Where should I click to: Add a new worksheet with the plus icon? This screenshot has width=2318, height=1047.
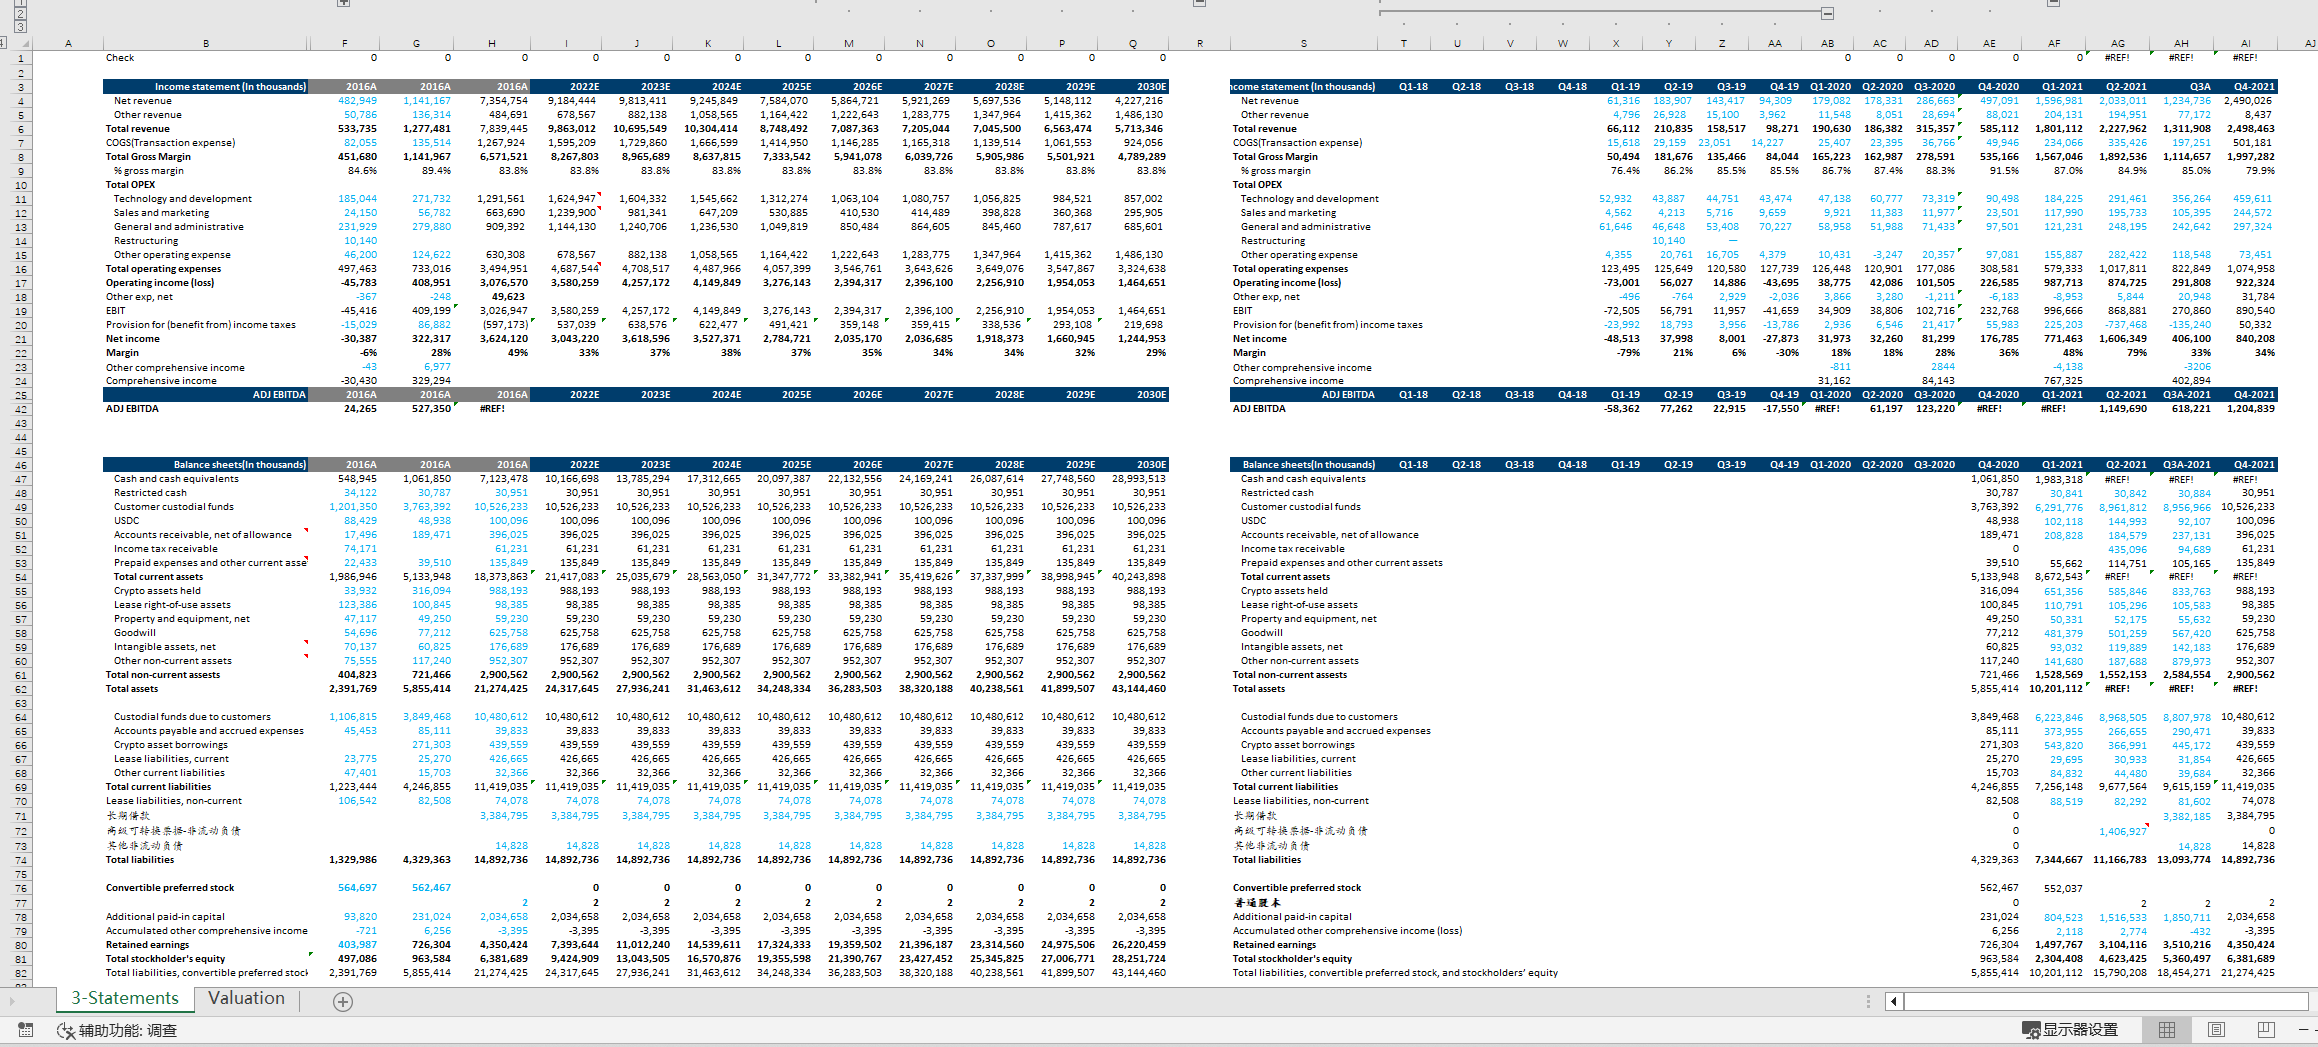pos(342,1000)
